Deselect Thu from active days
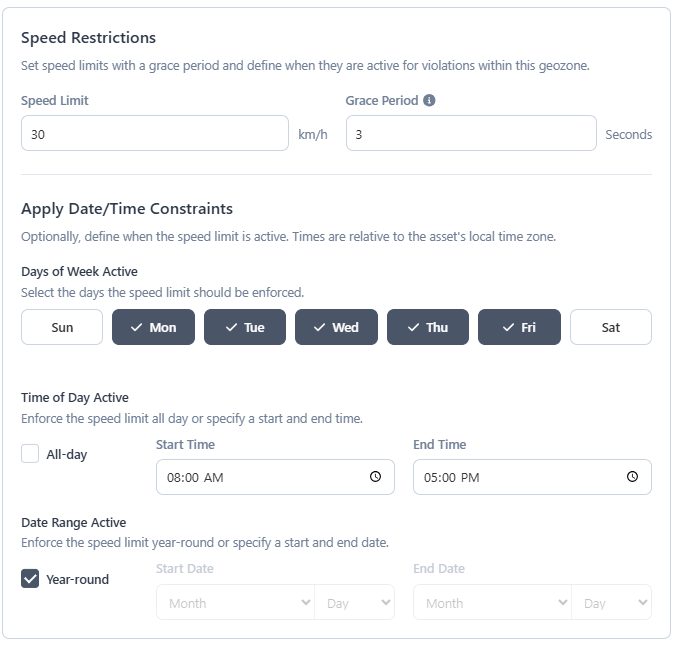The height and width of the screenshot is (647, 676). pos(428,327)
